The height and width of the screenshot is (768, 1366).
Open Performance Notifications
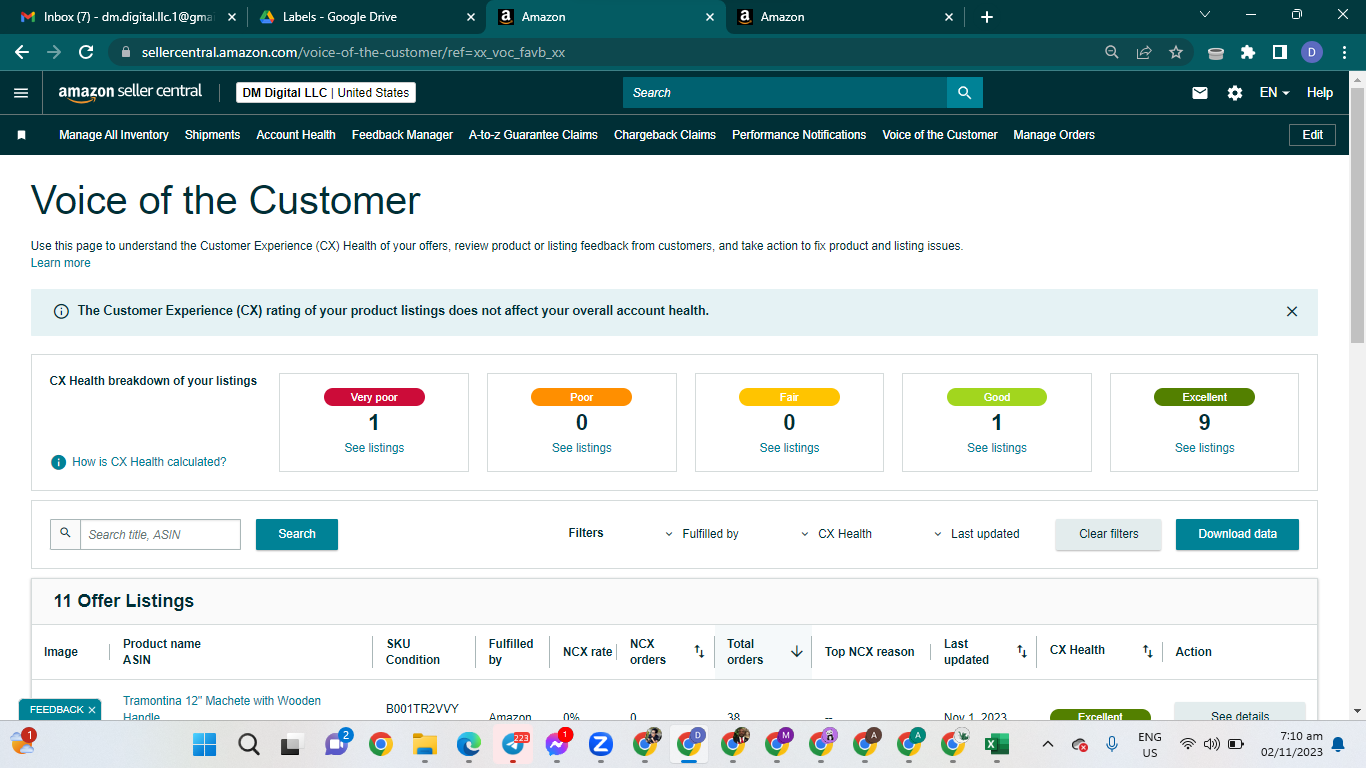799,135
